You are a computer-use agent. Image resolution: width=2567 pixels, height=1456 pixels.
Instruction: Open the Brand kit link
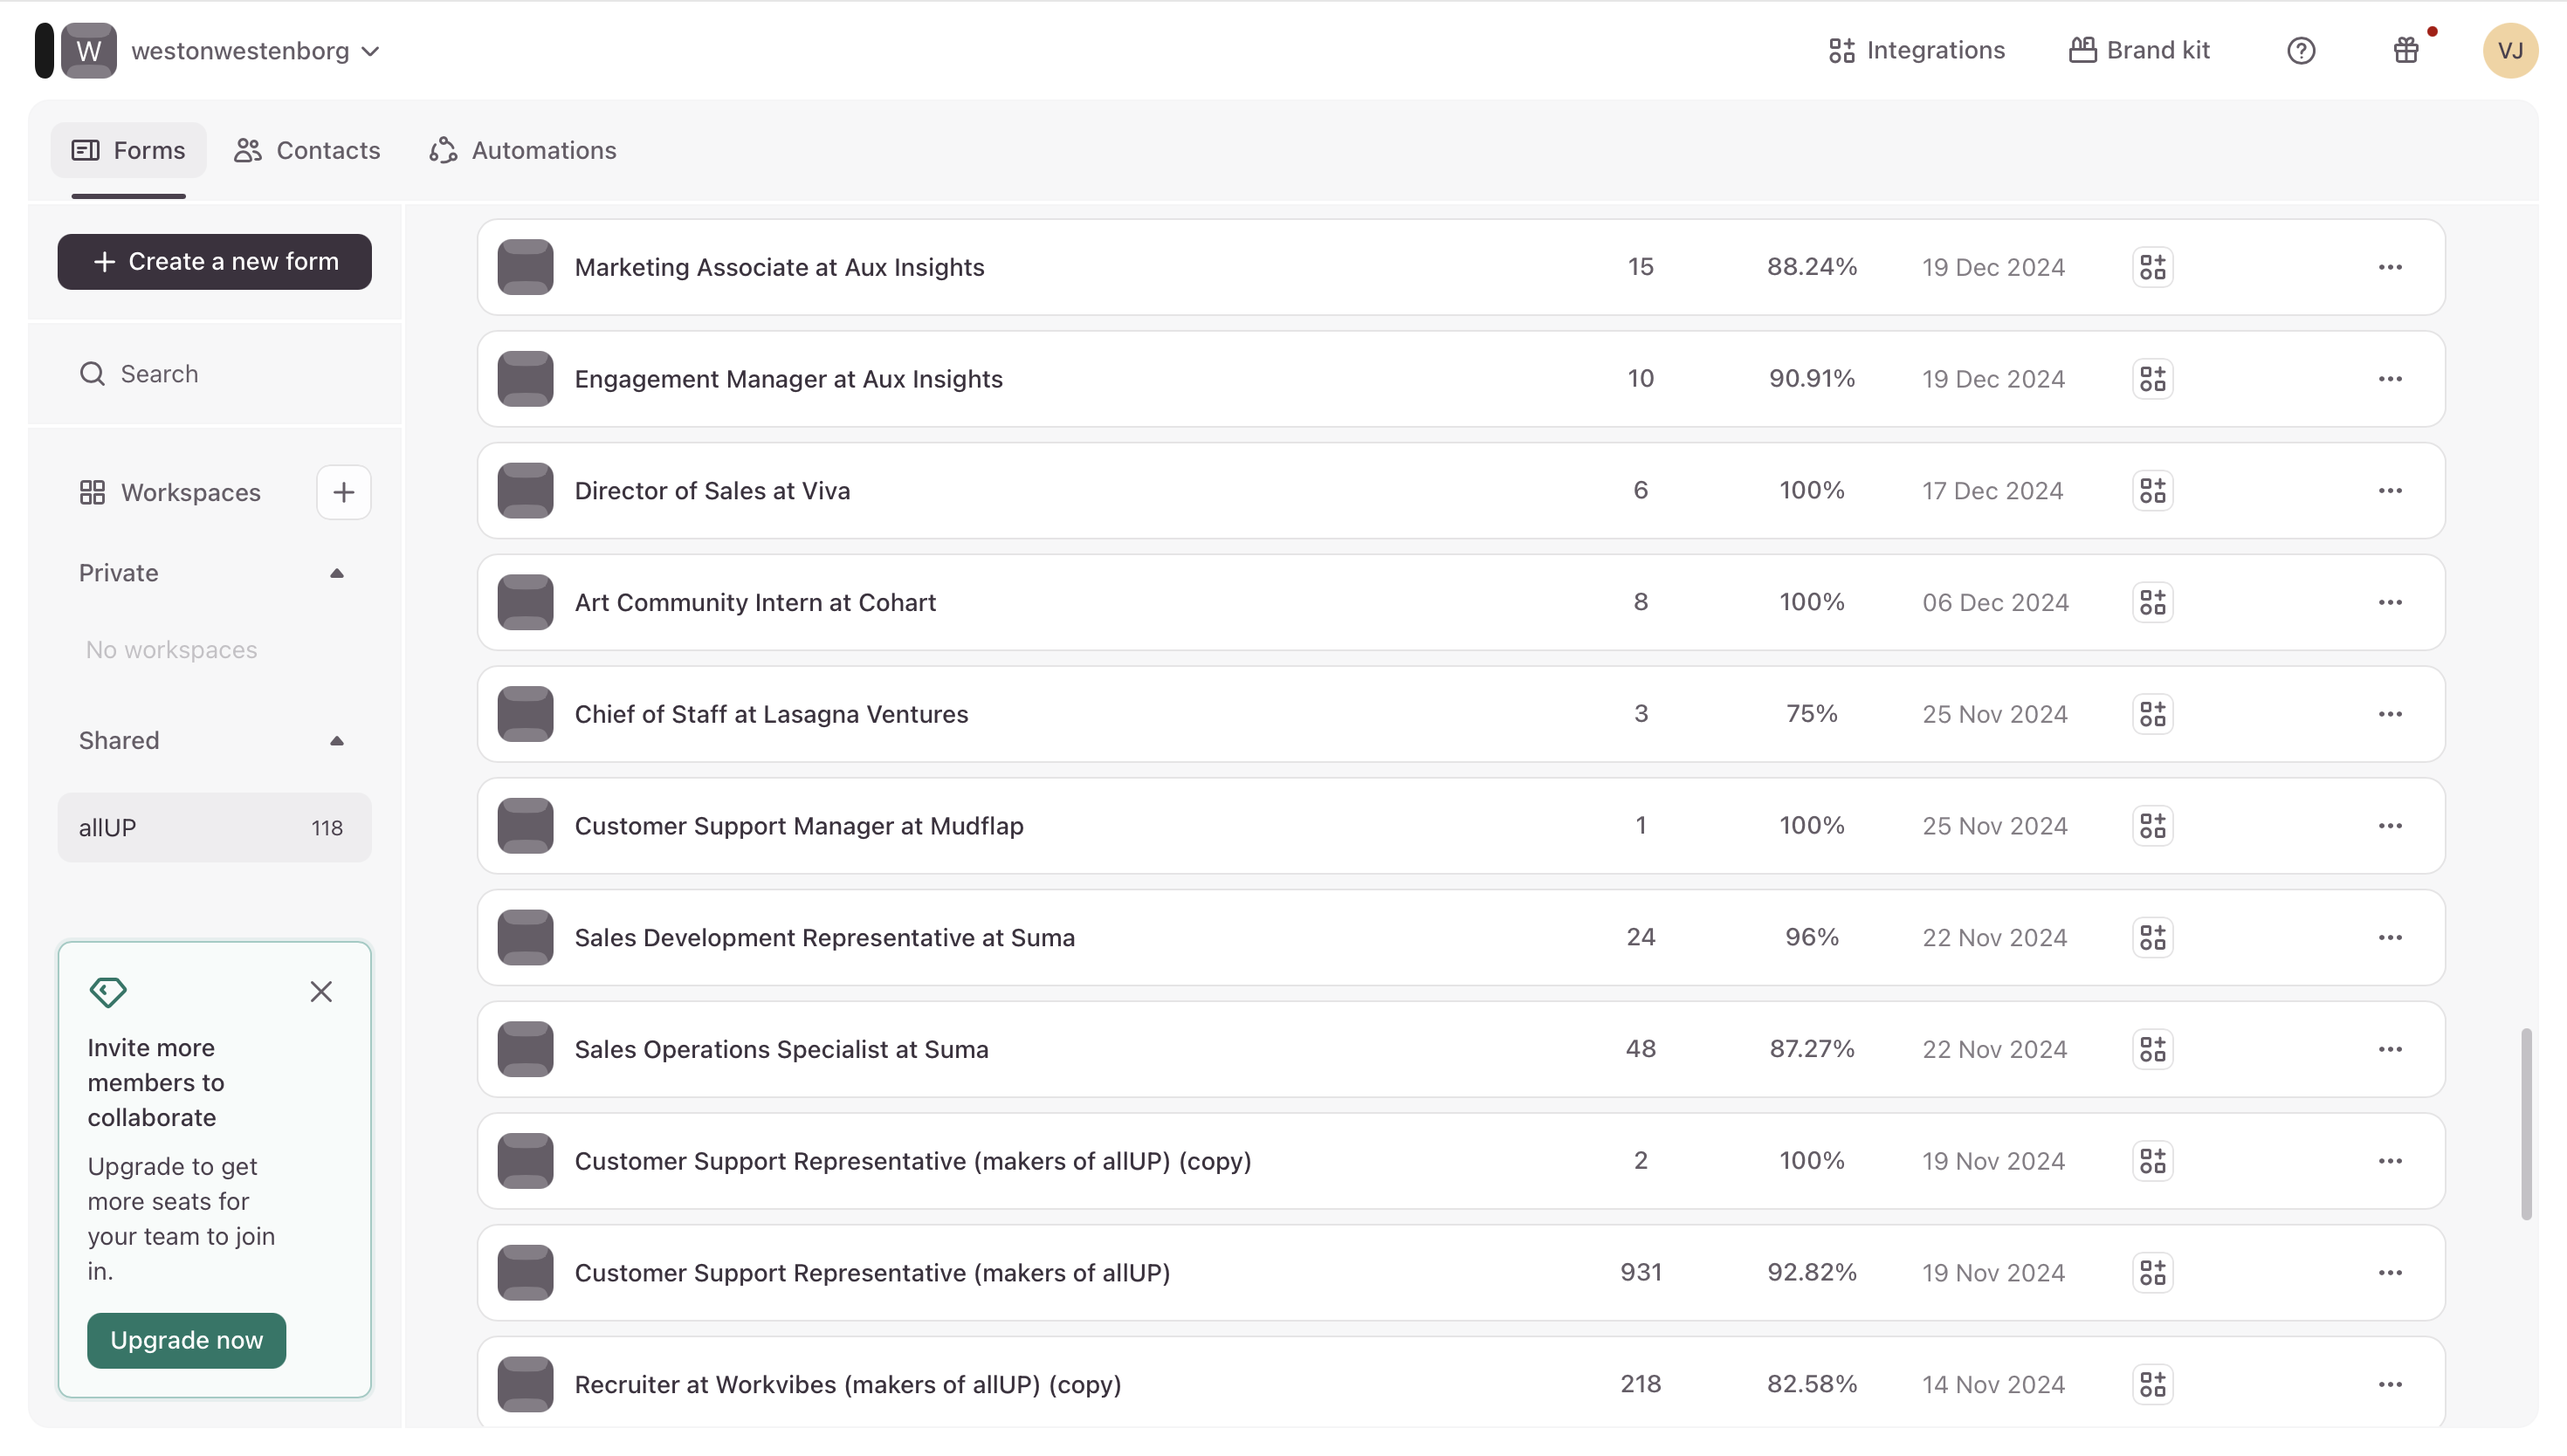[2139, 51]
